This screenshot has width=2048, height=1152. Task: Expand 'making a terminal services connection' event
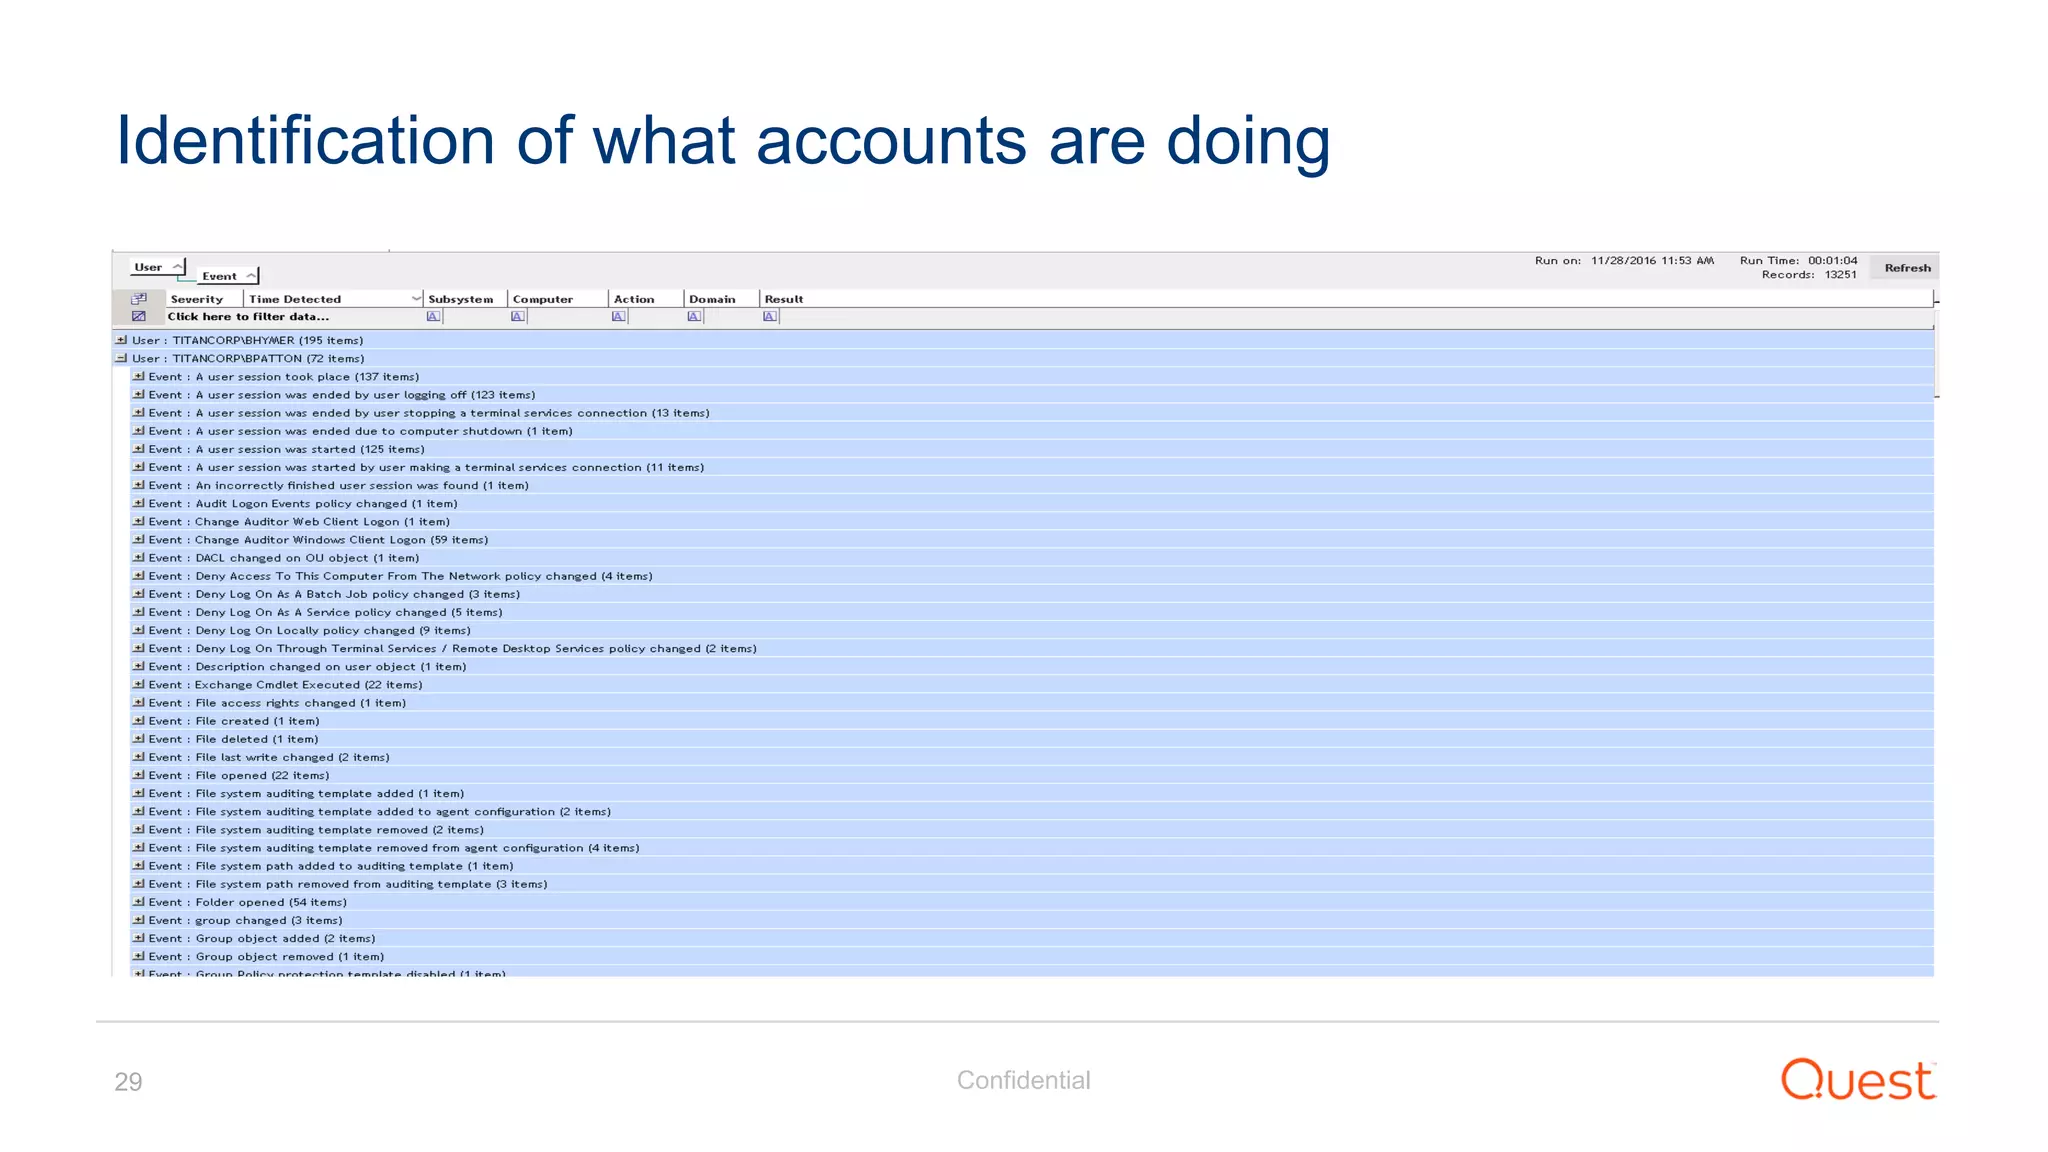click(x=139, y=467)
